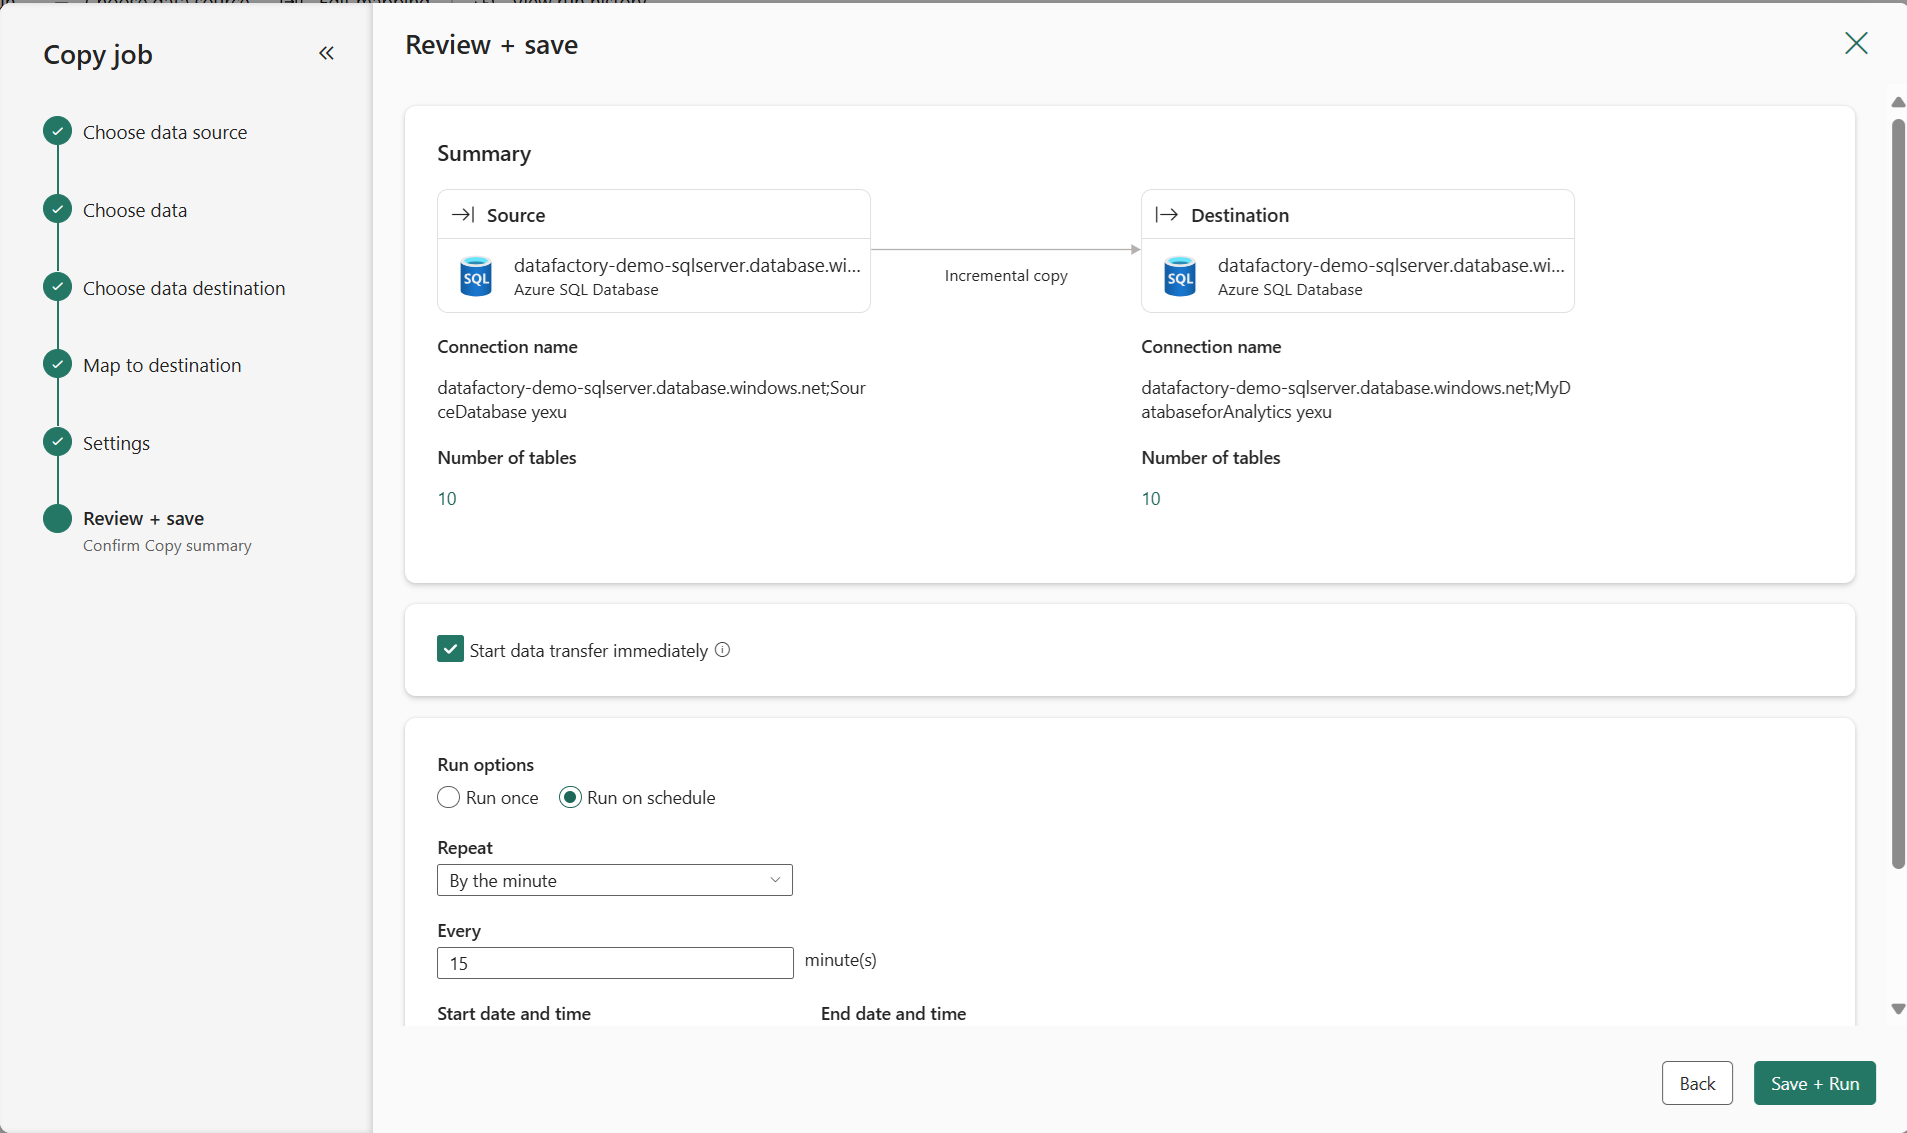Go to the Choose data destination step

click(184, 288)
